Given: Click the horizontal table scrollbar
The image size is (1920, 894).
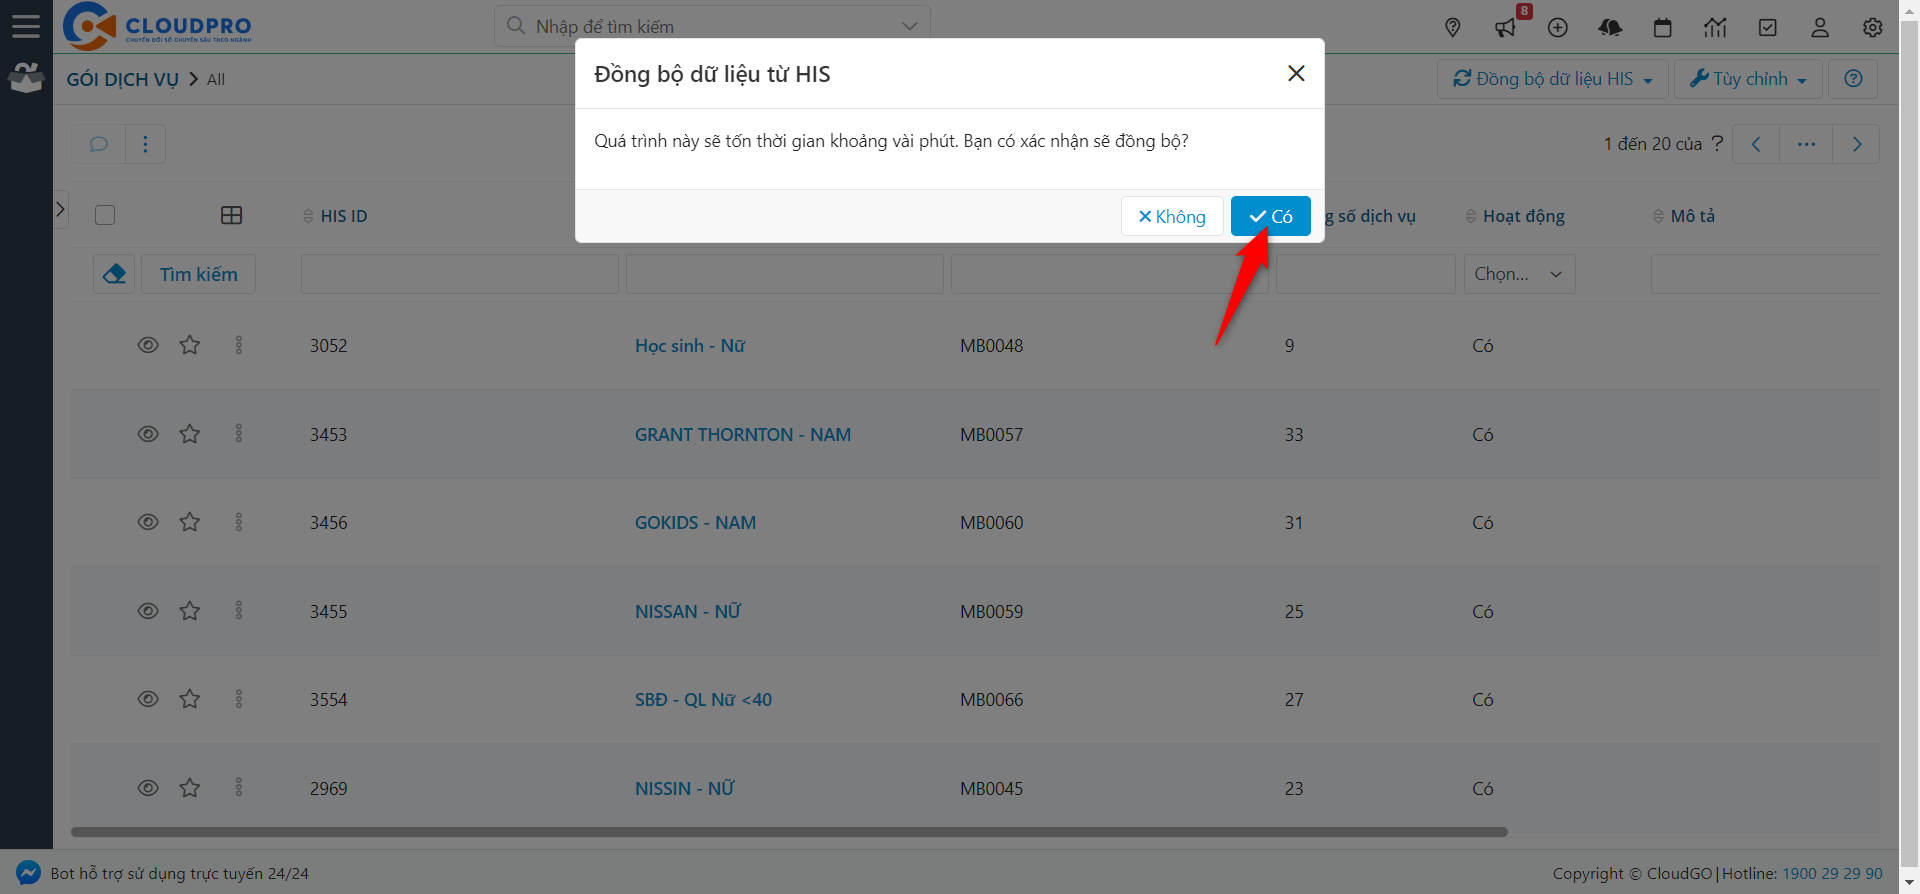Looking at the screenshot, I should tap(789, 832).
